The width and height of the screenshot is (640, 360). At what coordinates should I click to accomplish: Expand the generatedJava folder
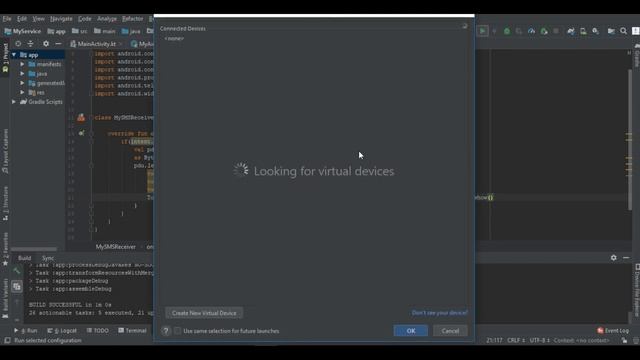(x=22, y=83)
